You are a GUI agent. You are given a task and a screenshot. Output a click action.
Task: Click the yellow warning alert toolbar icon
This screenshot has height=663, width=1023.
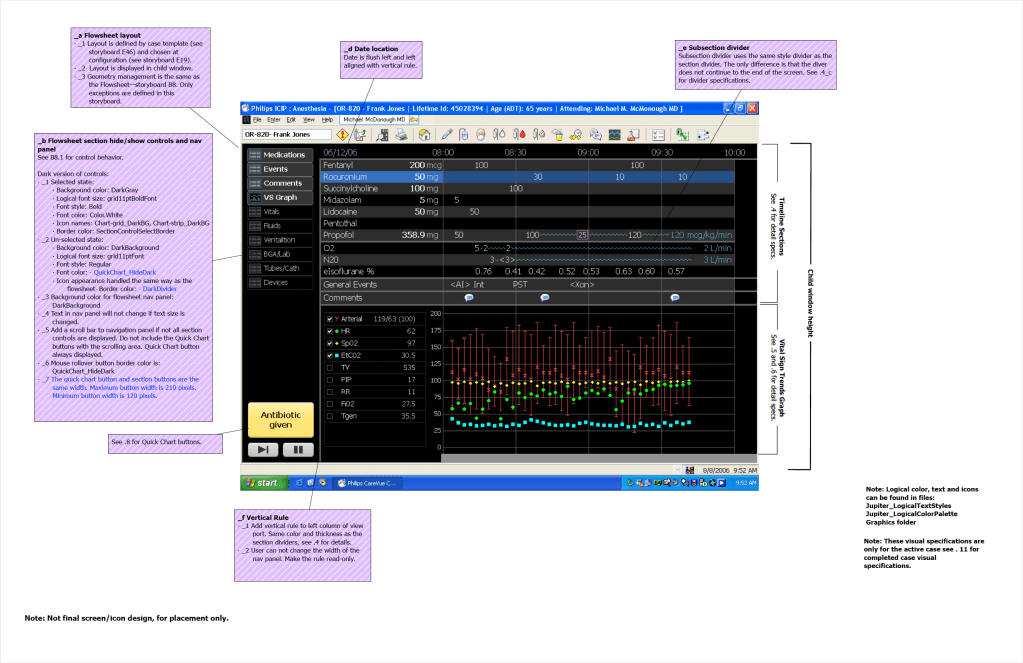343,134
